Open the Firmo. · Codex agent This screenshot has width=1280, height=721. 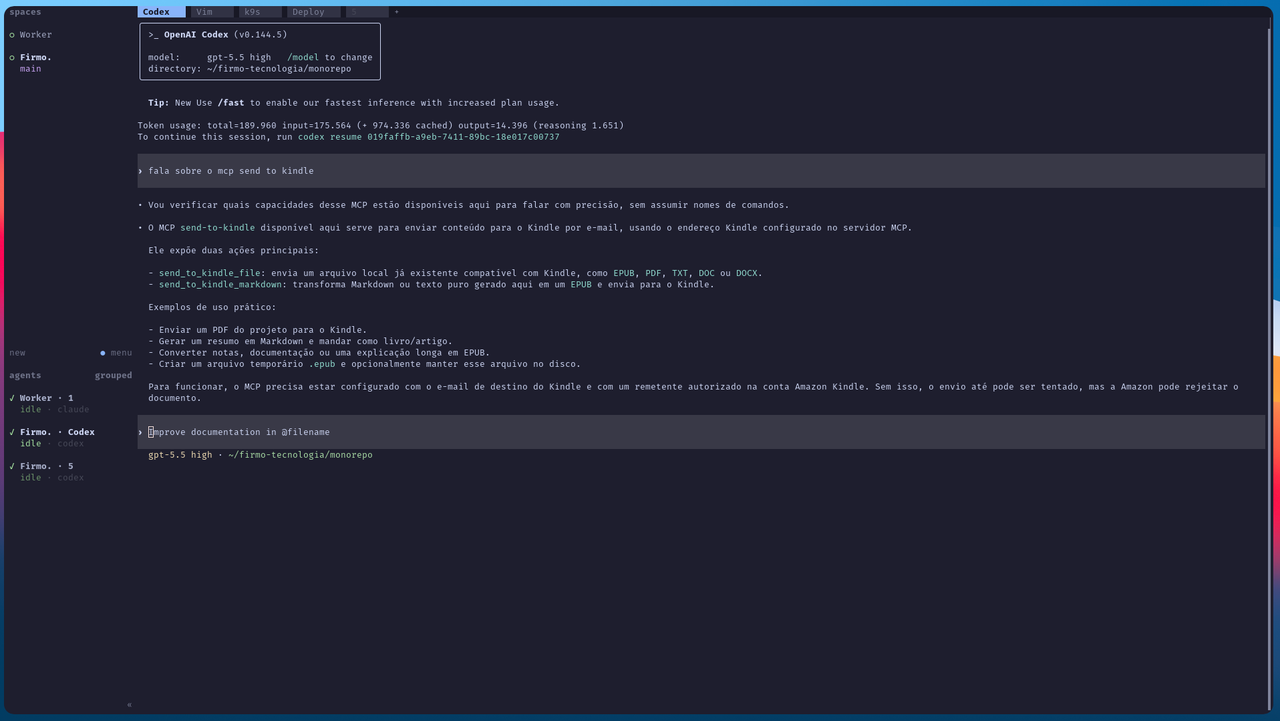tap(57, 432)
